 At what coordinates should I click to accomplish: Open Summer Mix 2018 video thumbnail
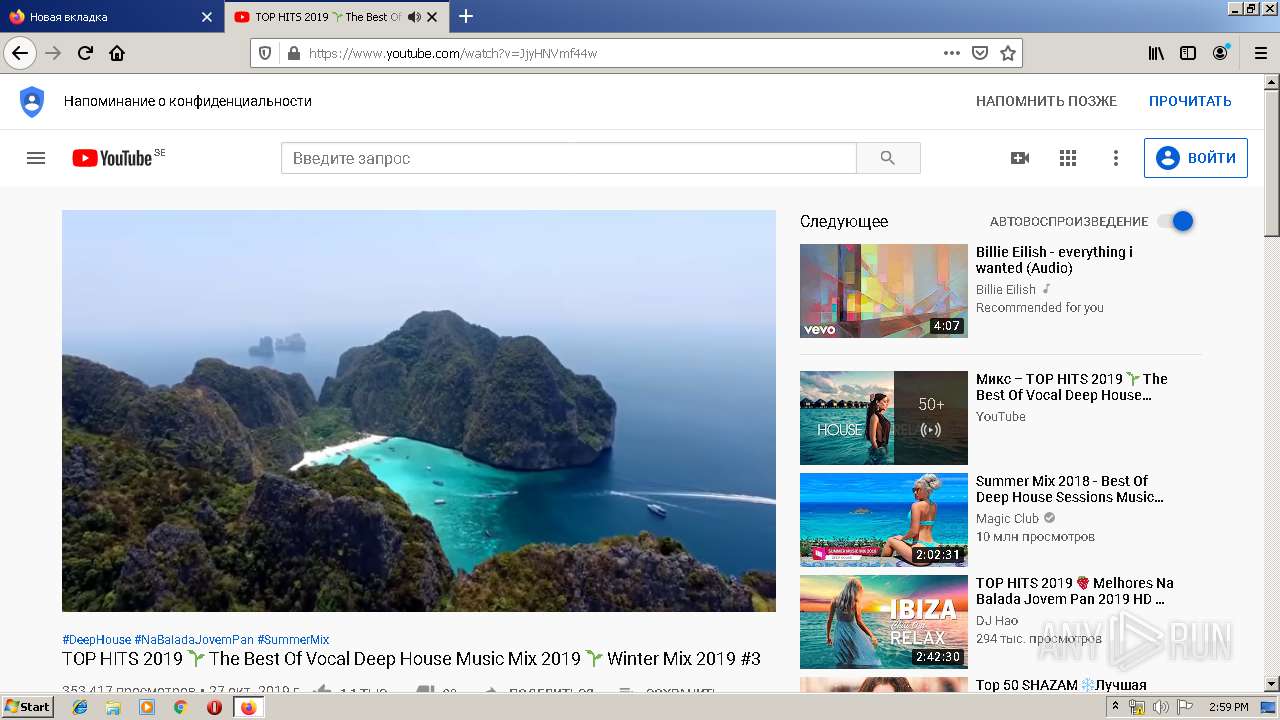coord(884,520)
